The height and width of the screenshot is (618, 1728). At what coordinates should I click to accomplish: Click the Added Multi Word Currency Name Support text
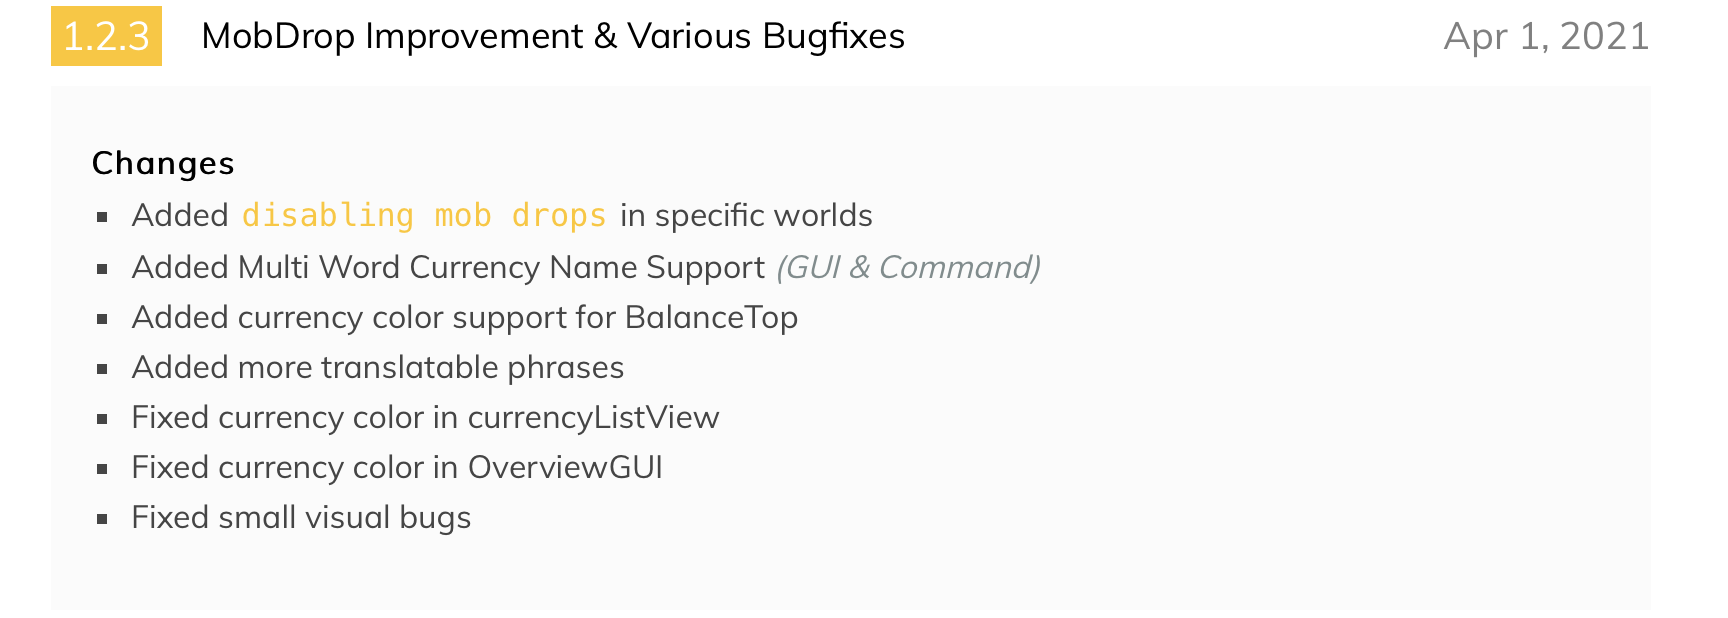click(448, 267)
